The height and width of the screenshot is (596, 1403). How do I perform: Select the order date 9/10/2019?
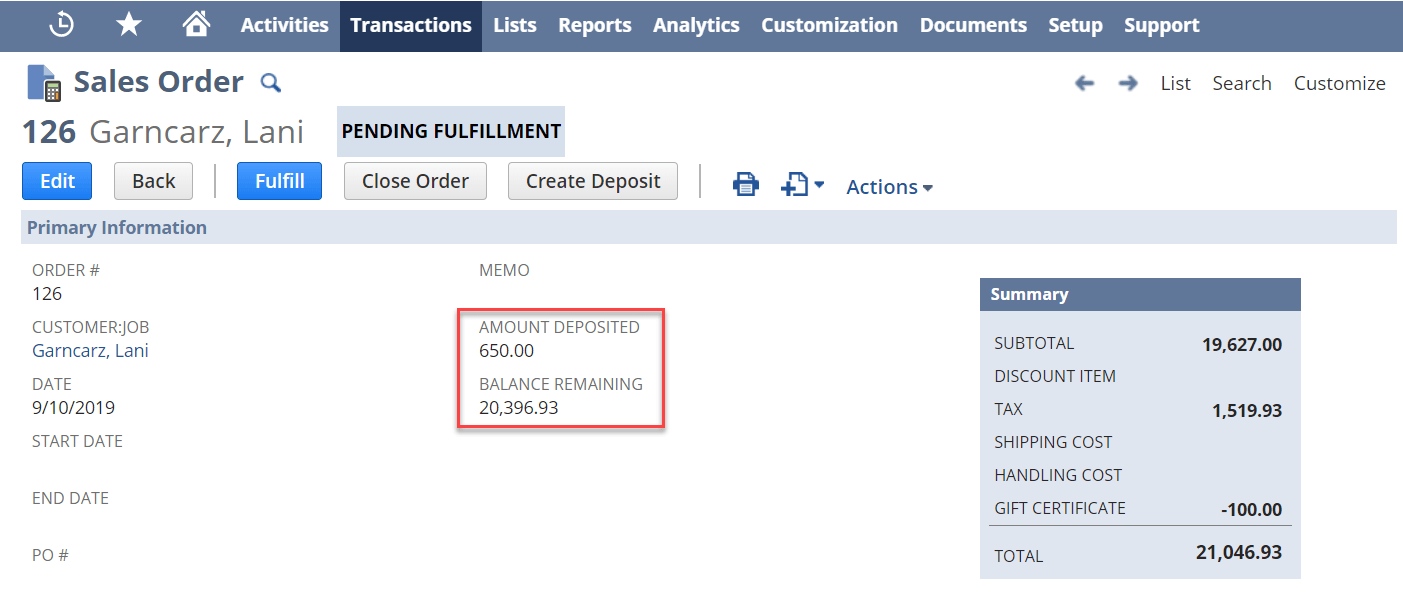[x=73, y=408]
